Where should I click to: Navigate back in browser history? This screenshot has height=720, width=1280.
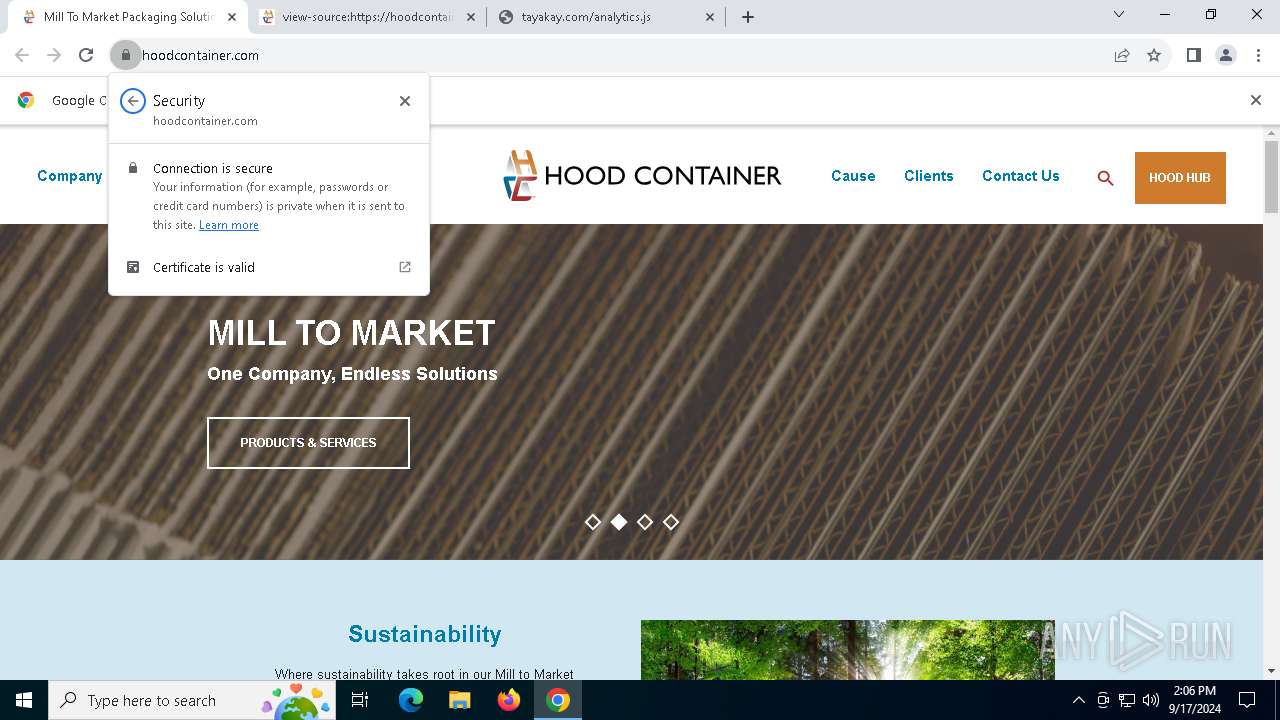(x=22, y=55)
